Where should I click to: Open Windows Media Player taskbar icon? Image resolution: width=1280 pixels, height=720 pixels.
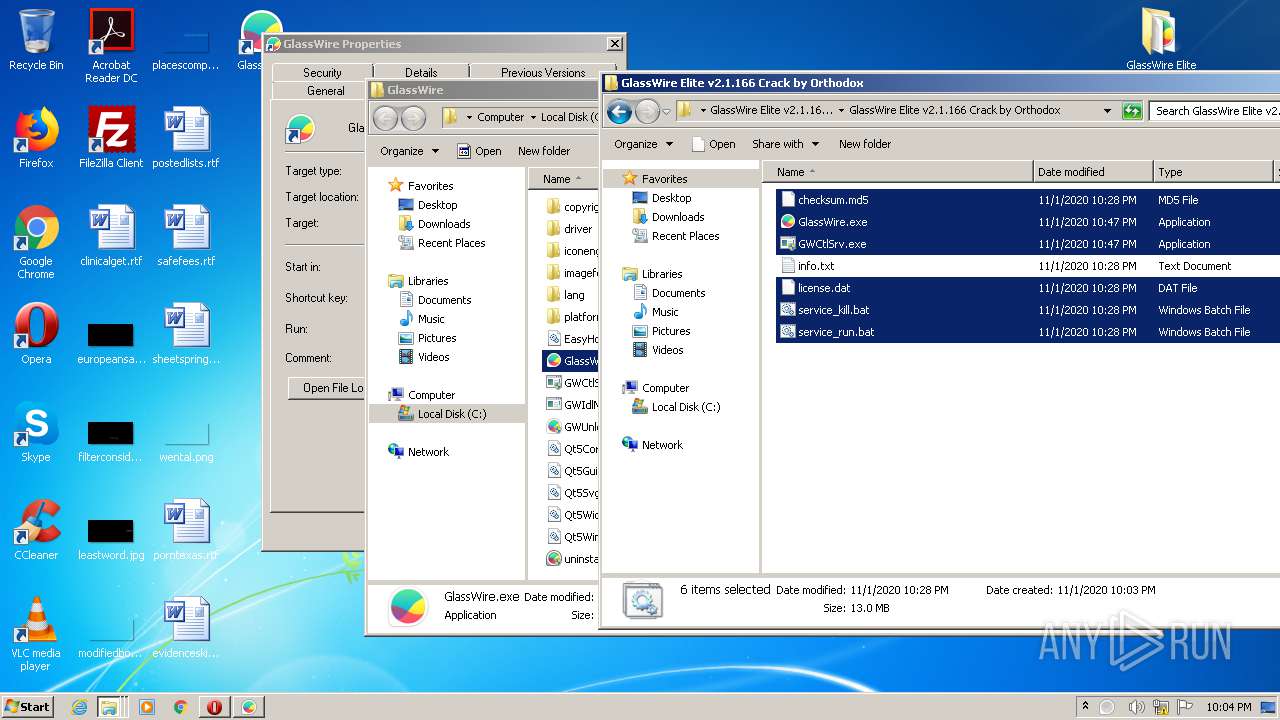147,707
